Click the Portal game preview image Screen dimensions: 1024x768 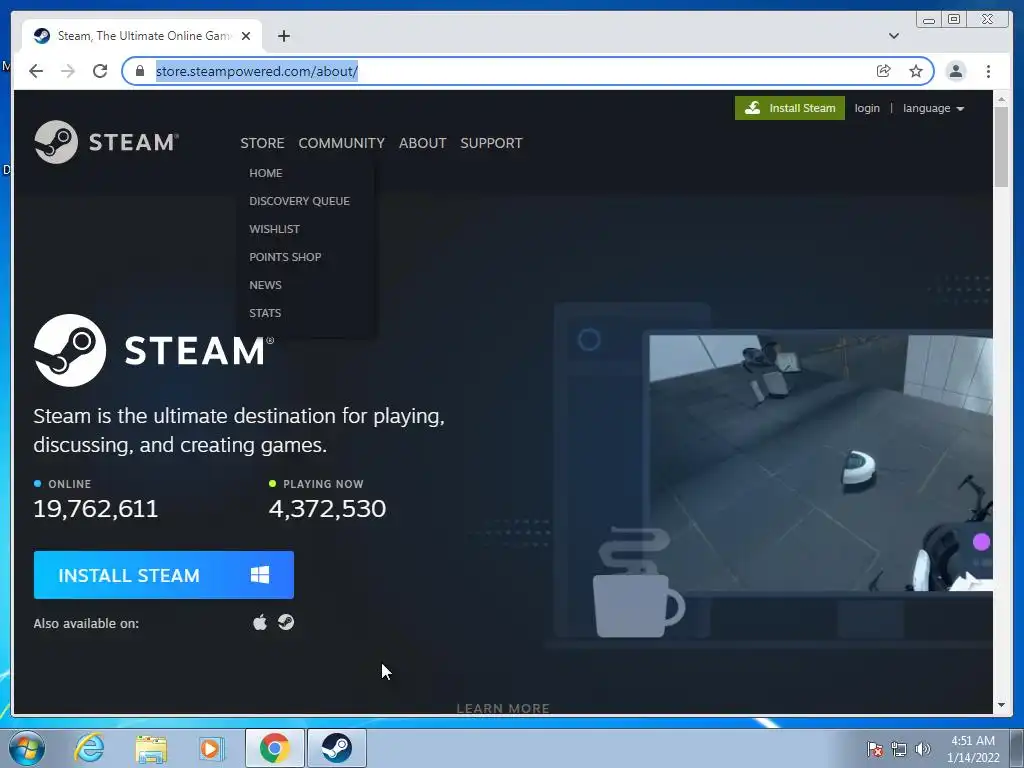tap(821, 463)
